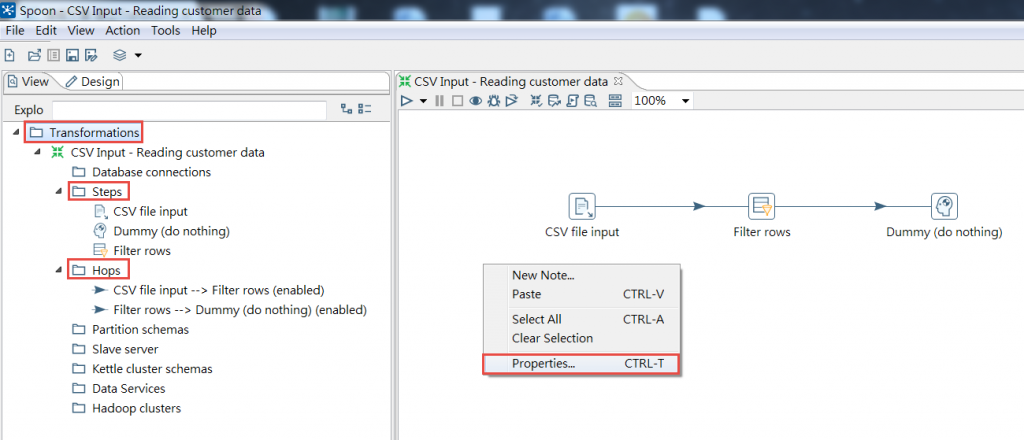Open the View menu in menu bar
The width and height of the screenshot is (1024, 440).
[81, 31]
